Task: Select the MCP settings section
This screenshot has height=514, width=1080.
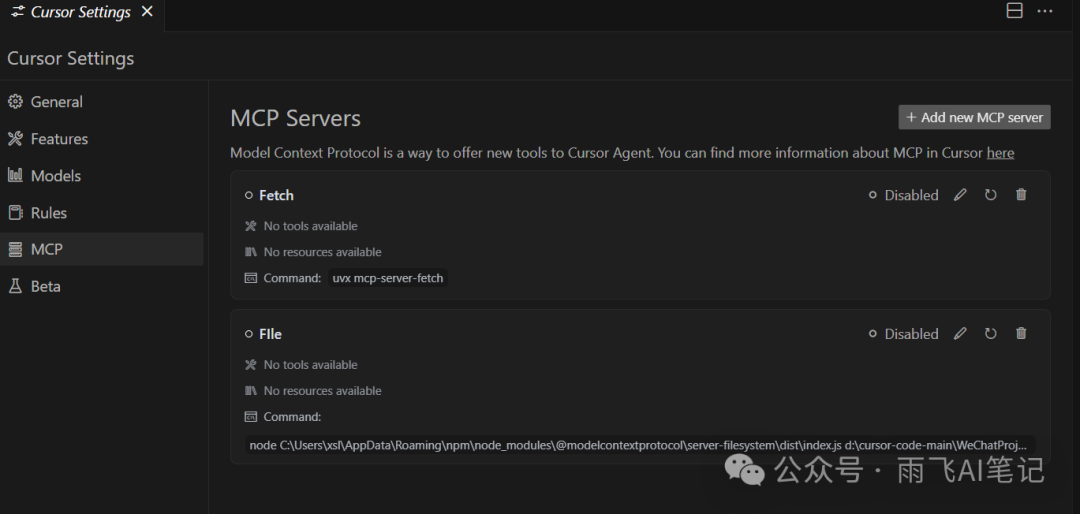Action: pos(102,249)
